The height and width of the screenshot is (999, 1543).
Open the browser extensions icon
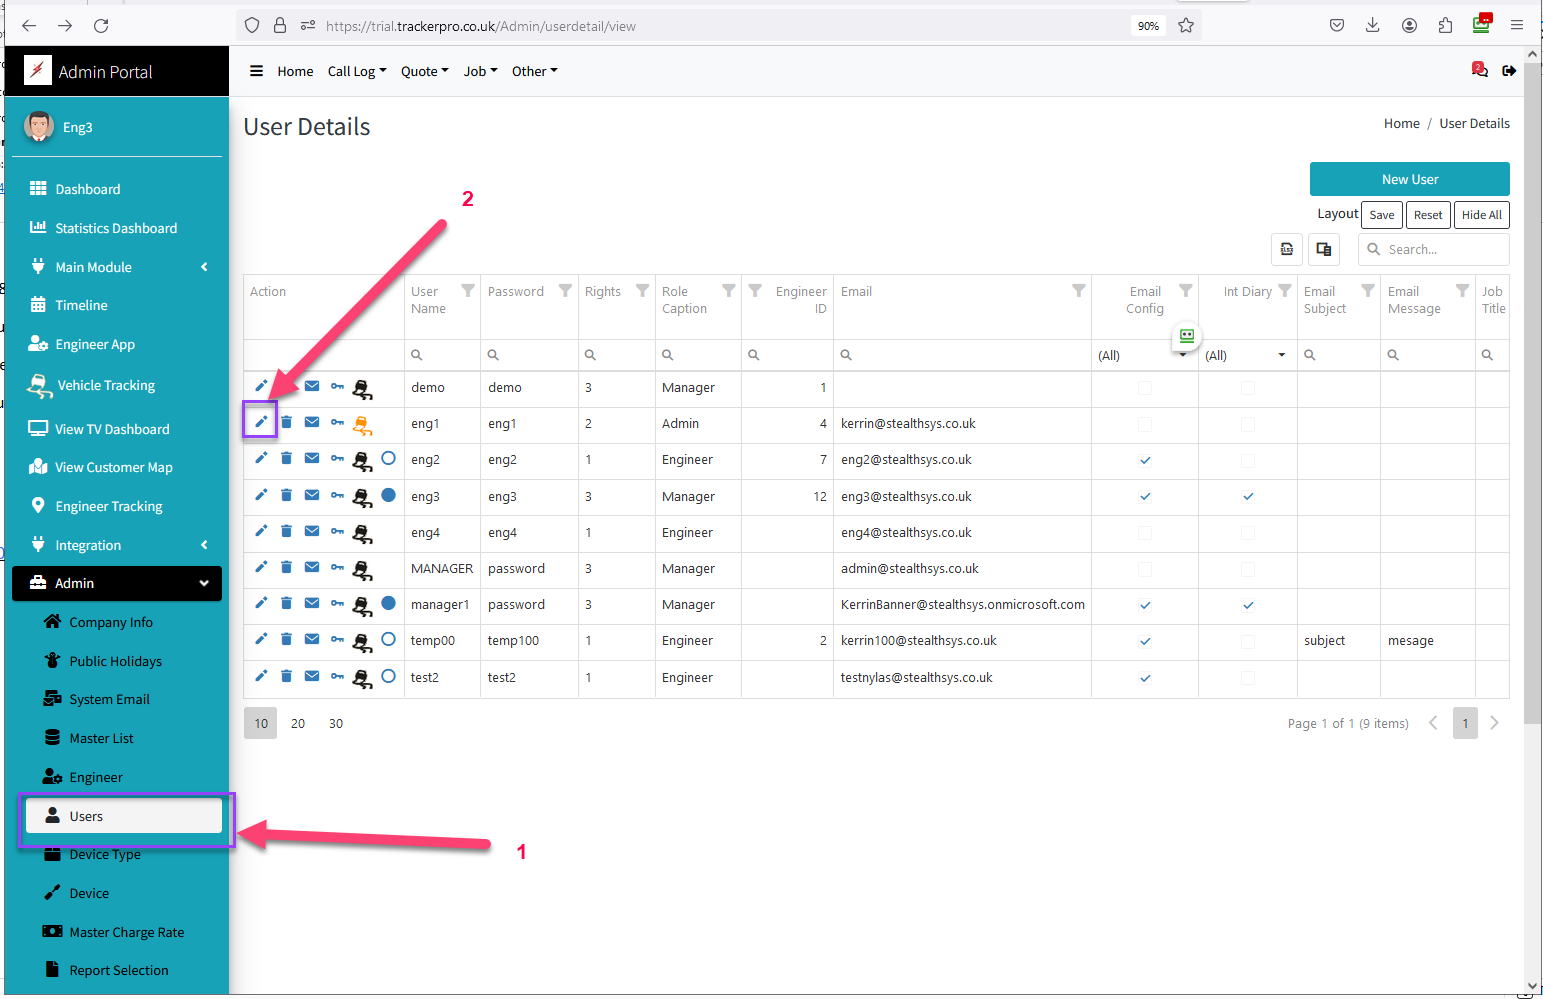coord(1445,26)
